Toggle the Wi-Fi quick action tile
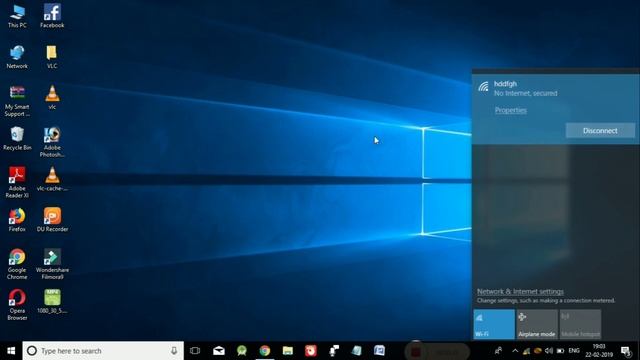 [494, 324]
